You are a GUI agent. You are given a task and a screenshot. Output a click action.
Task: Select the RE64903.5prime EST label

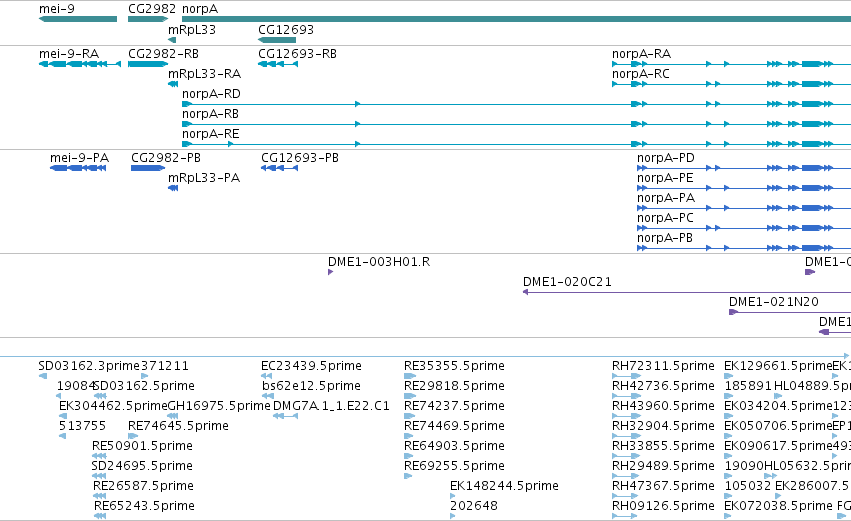454,447
